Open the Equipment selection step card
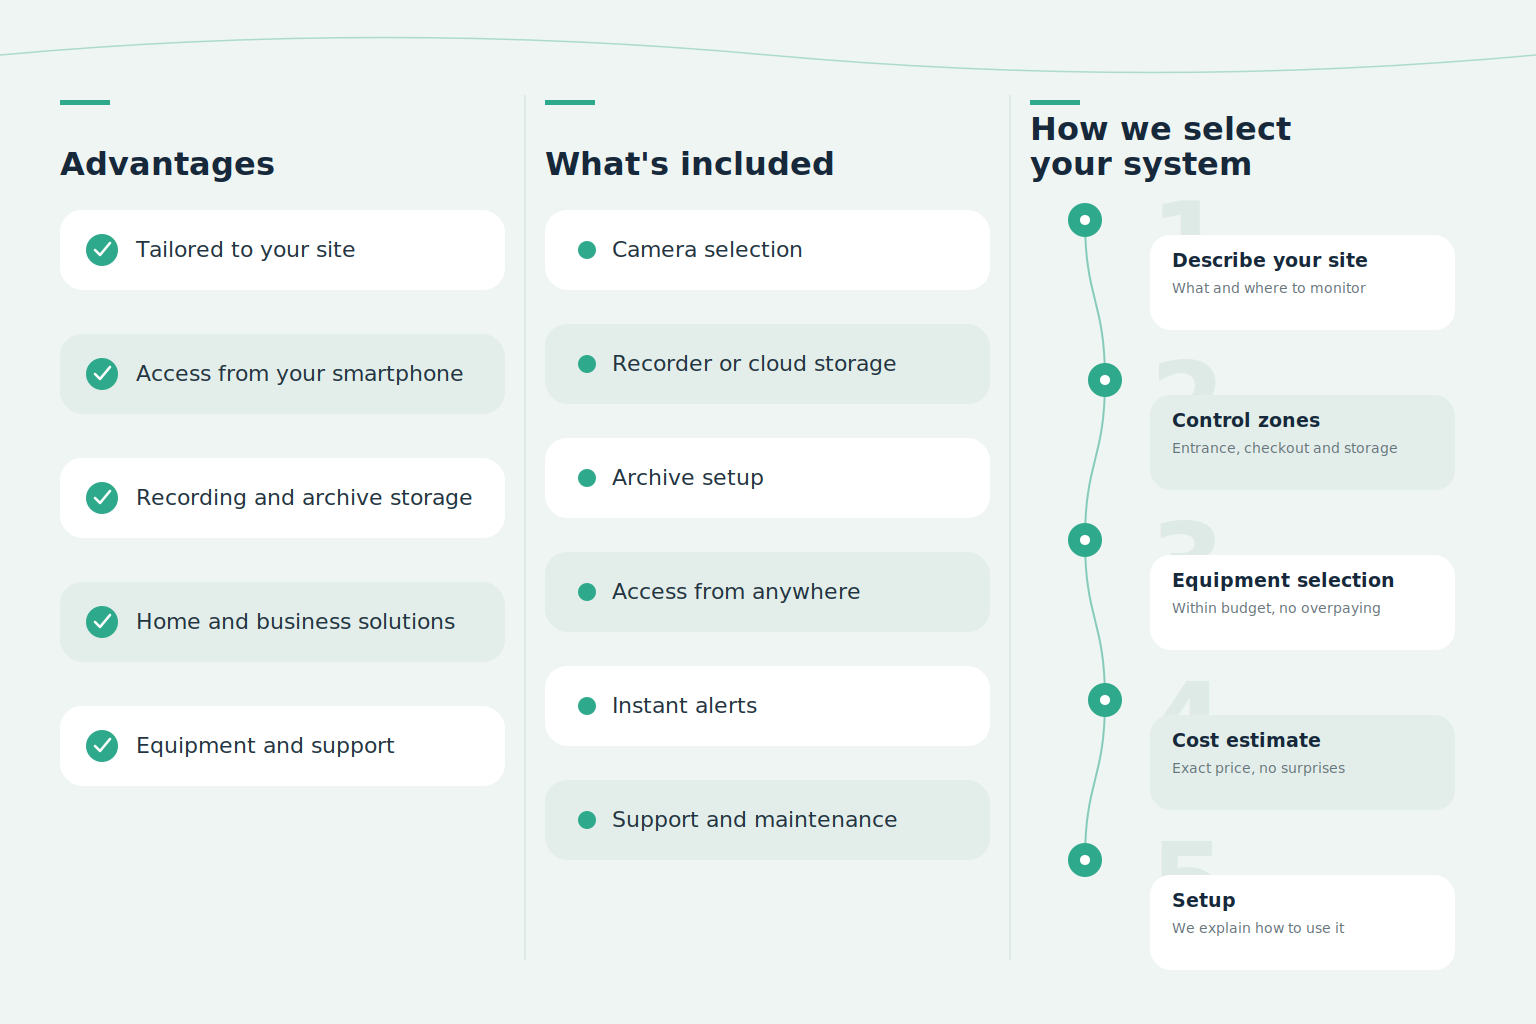Viewport: 1536px width, 1024px height. [x=1302, y=602]
